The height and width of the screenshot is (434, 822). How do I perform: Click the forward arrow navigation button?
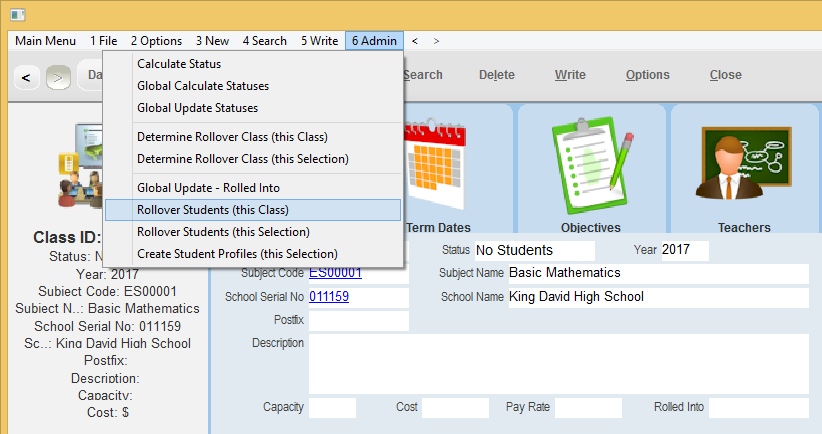tap(58, 76)
